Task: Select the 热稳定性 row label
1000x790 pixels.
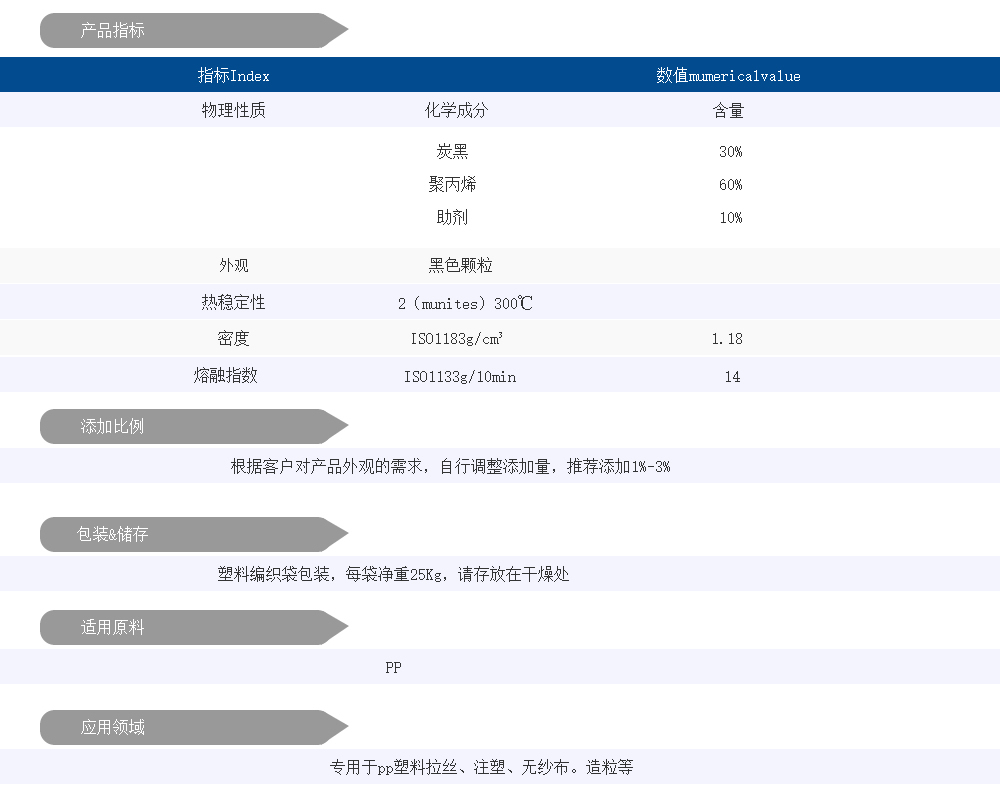Action: click(233, 303)
